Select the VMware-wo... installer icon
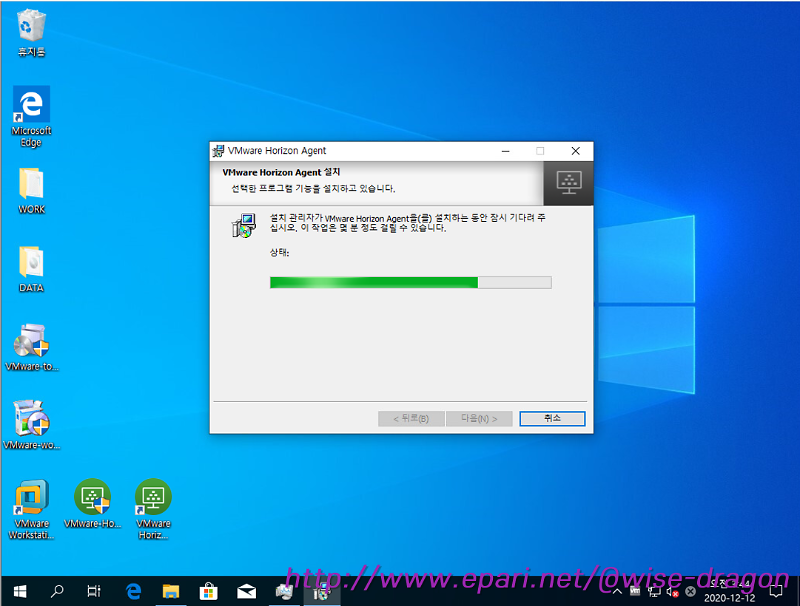 (31, 425)
